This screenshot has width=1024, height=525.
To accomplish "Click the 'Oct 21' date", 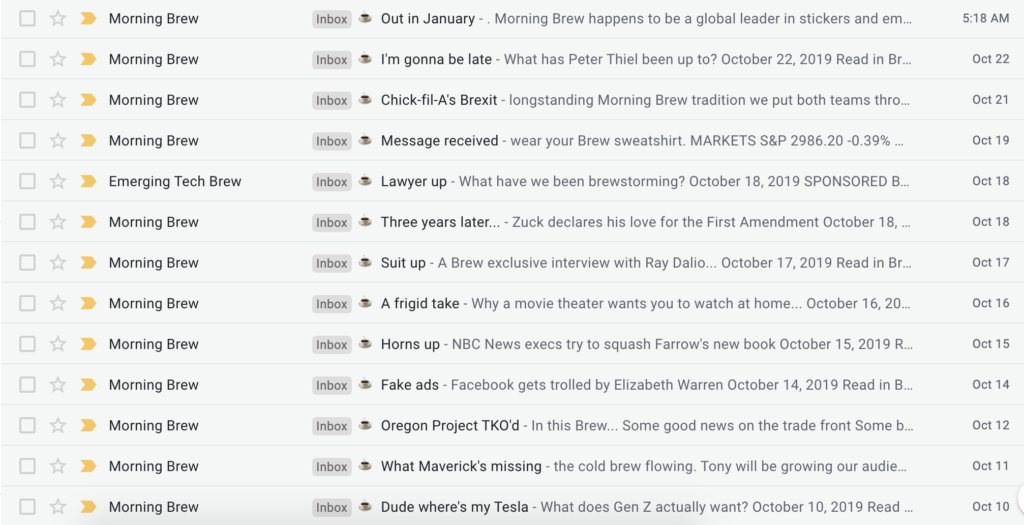I will 991,99.
